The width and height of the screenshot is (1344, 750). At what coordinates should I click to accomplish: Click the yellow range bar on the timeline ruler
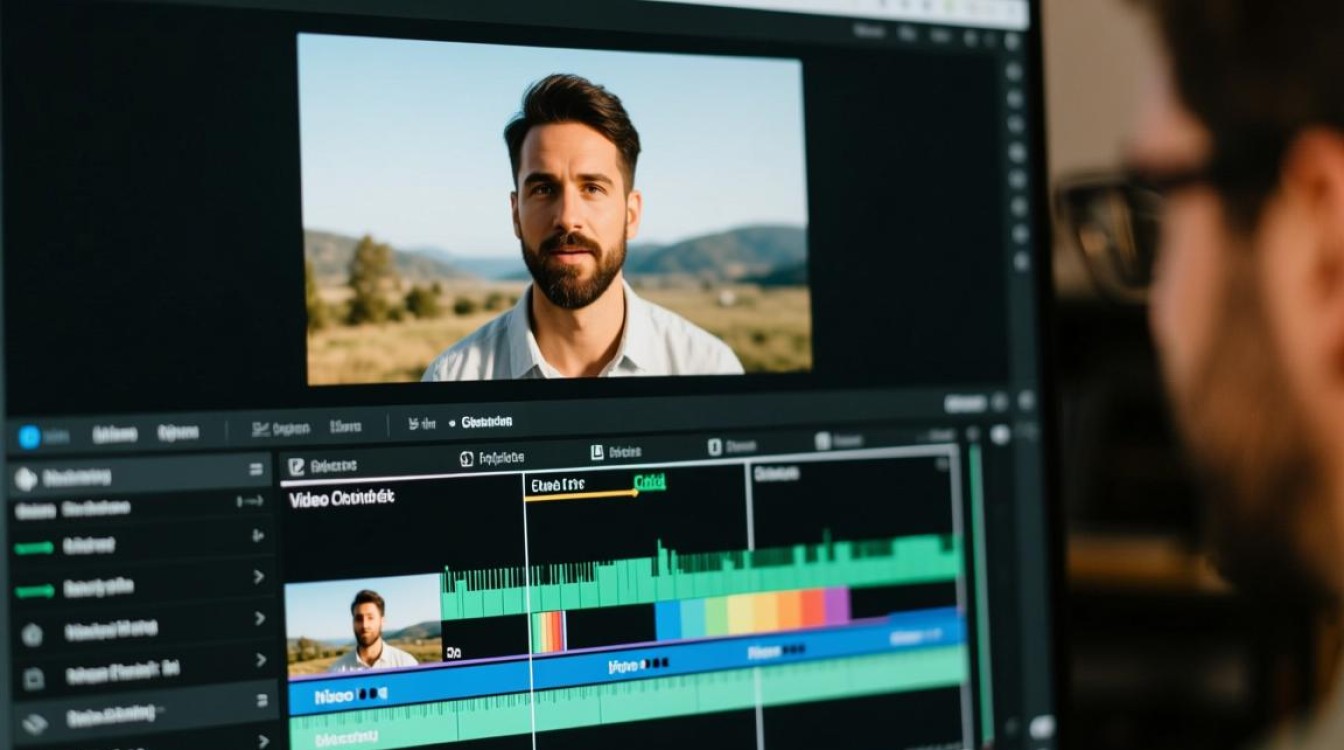(x=580, y=495)
